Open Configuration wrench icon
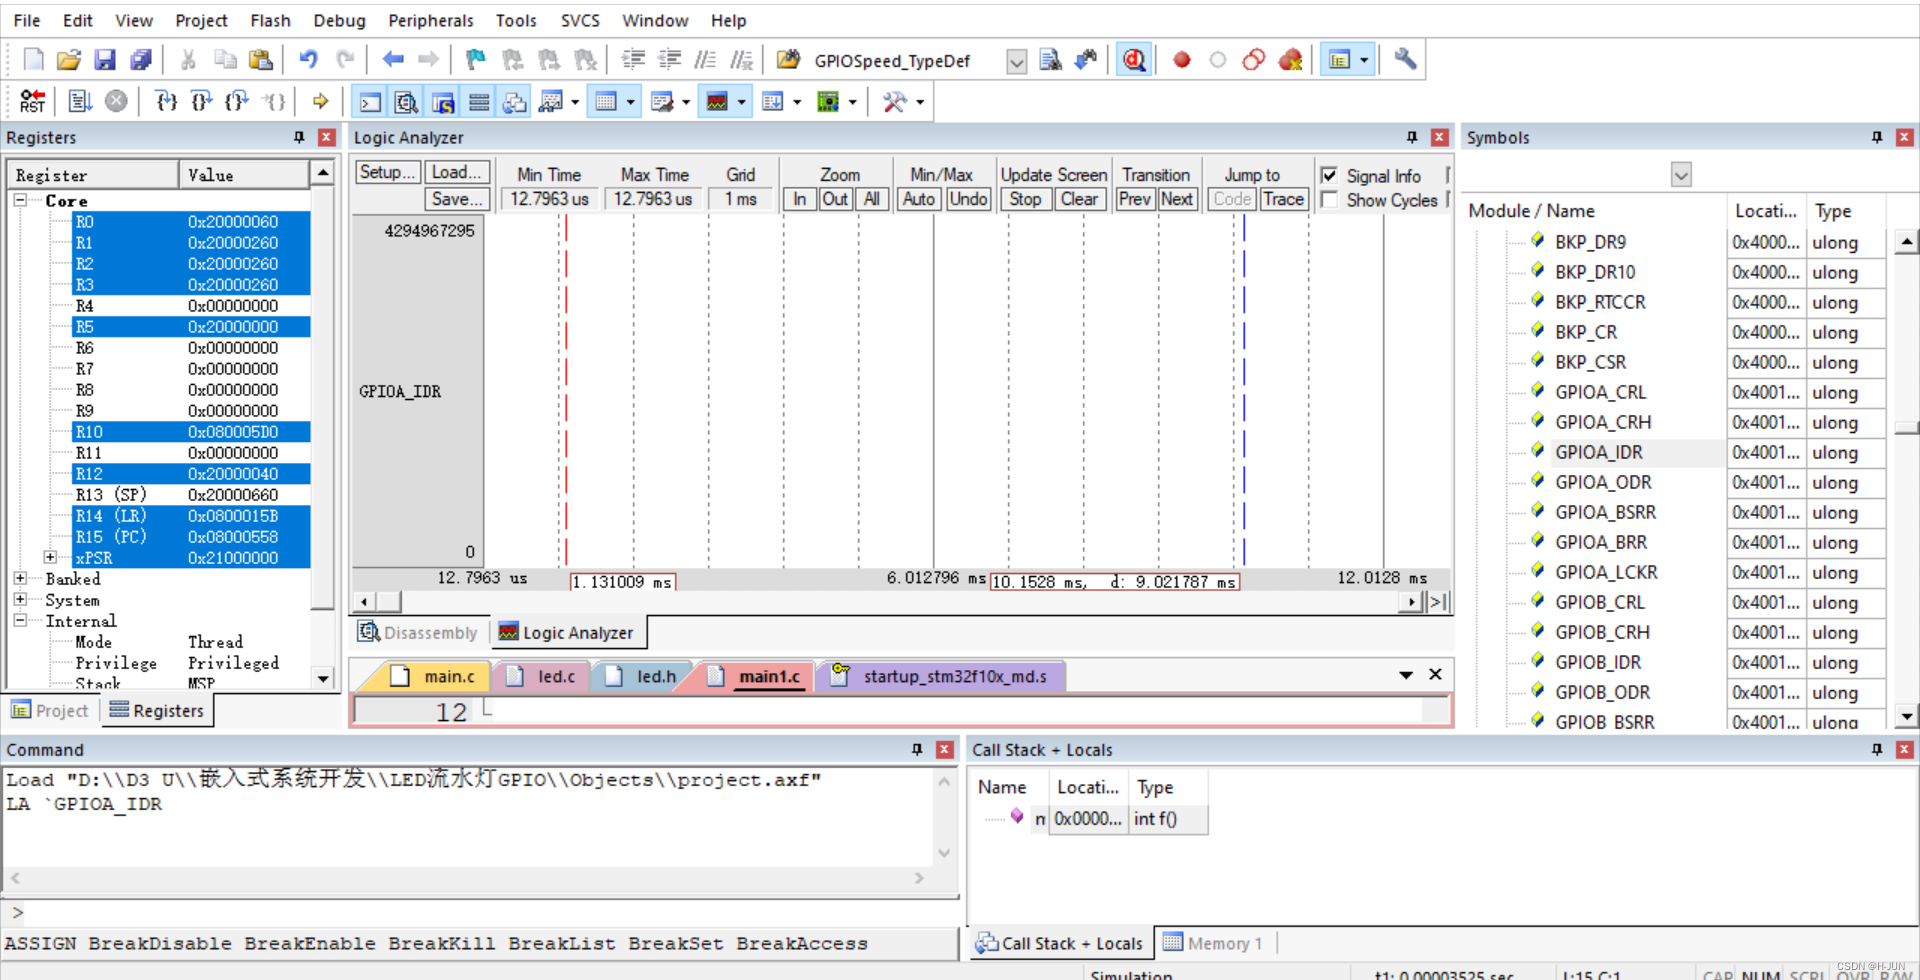This screenshot has width=1920, height=980. point(1405,60)
